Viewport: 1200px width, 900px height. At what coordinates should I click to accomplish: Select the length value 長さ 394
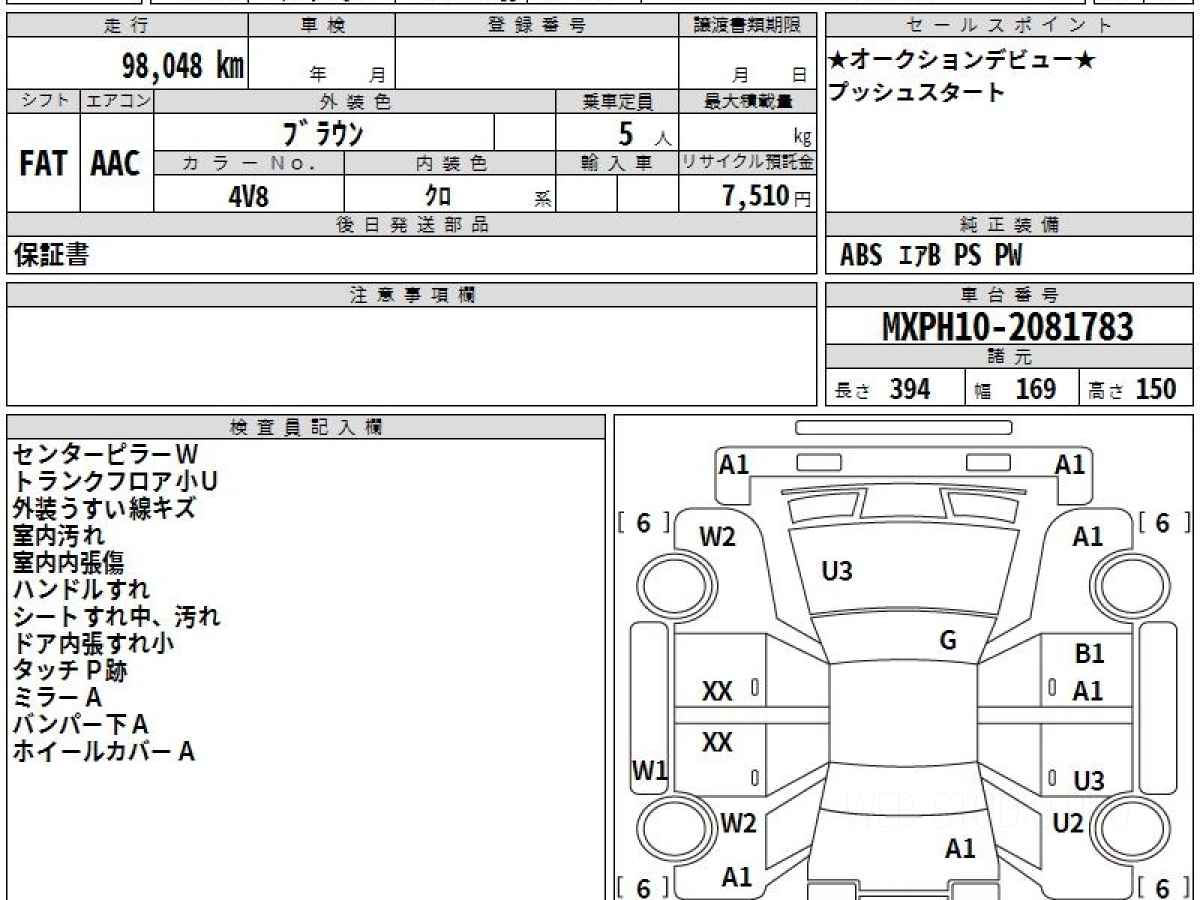click(x=883, y=389)
